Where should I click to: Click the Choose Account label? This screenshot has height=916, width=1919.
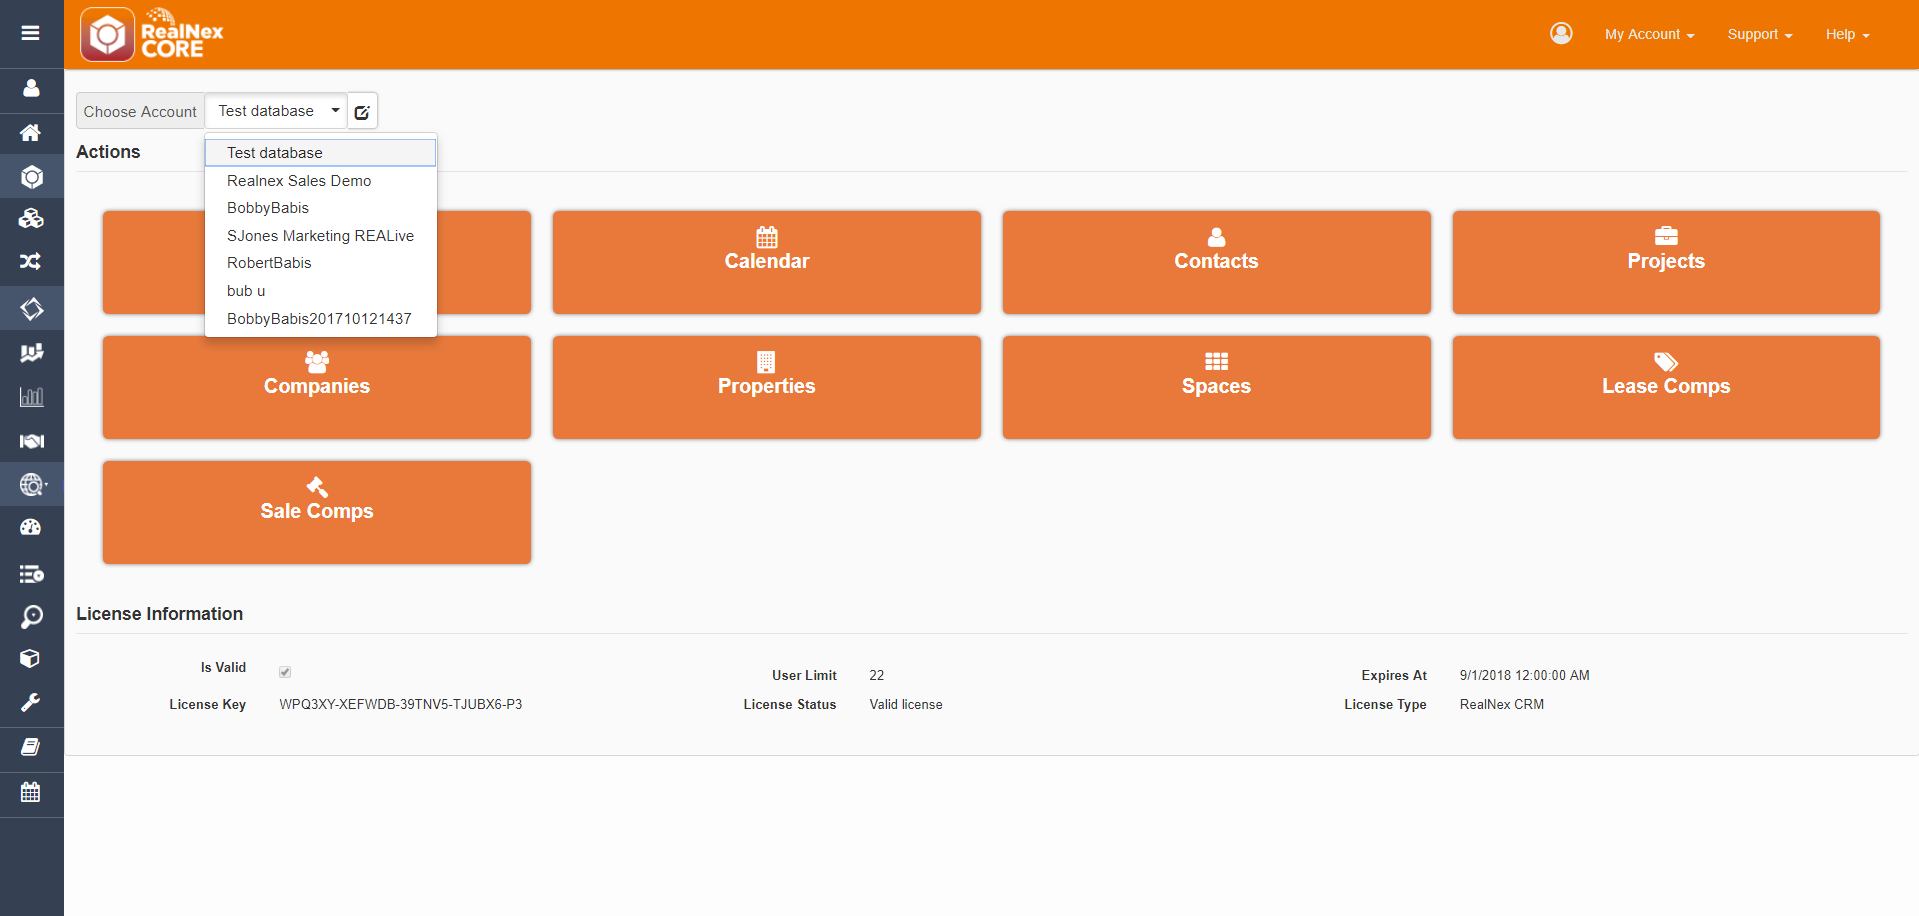(140, 111)
